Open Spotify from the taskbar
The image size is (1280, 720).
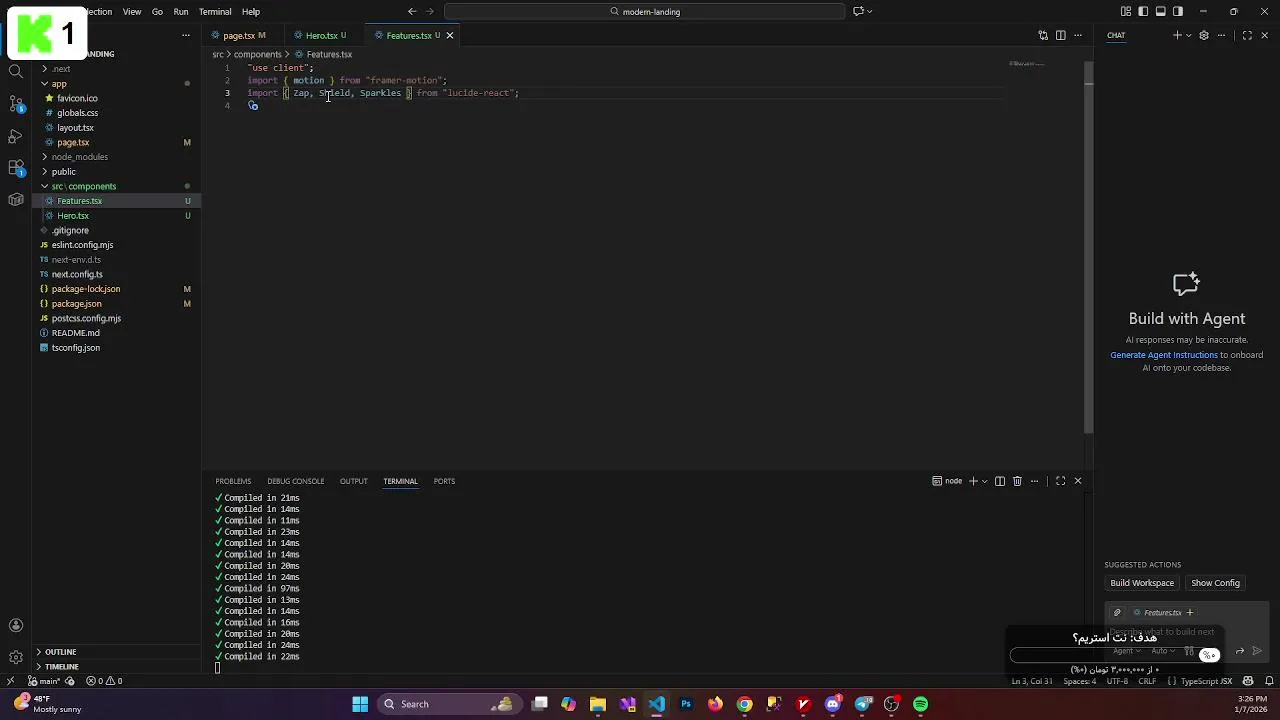click(920, 704)
